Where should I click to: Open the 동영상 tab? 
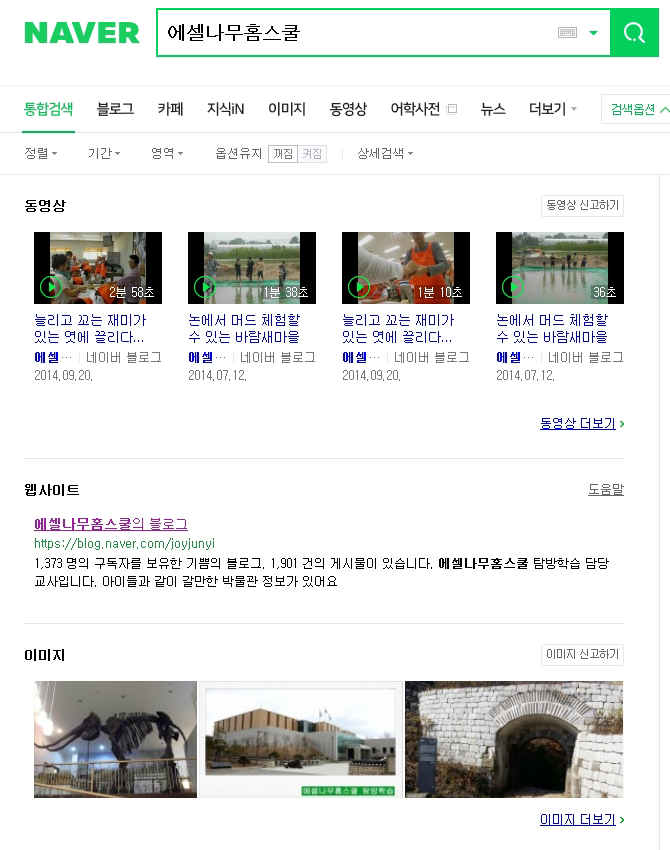348,109
